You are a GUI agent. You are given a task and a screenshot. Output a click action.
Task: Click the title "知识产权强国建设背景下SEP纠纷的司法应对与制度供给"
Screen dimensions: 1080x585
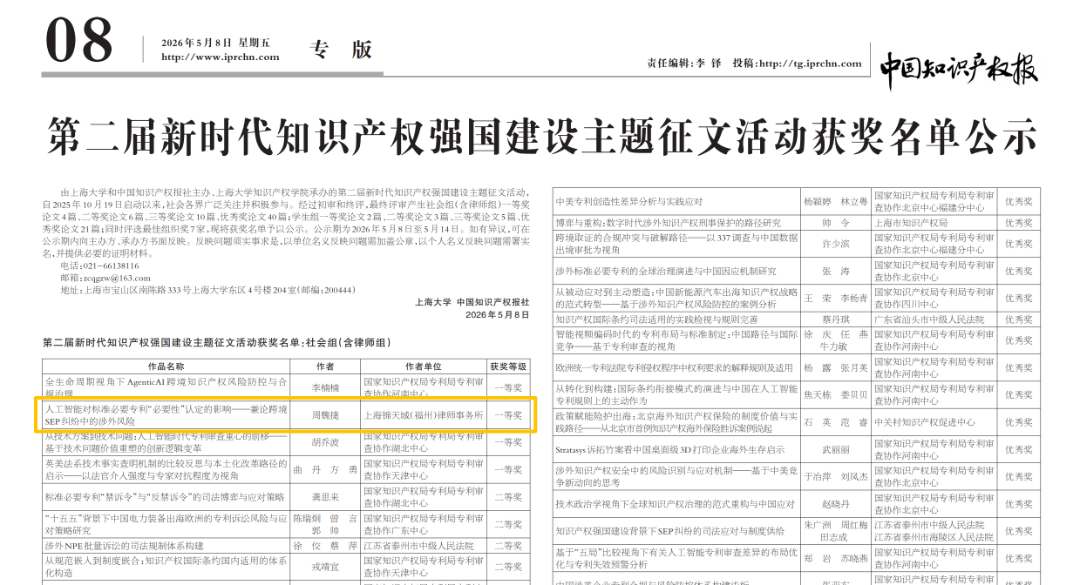pos(670,531)
